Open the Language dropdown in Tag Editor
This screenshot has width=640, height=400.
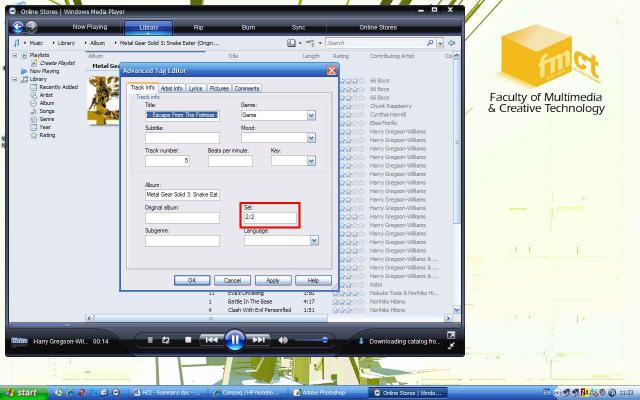click(x=314, y=241)
